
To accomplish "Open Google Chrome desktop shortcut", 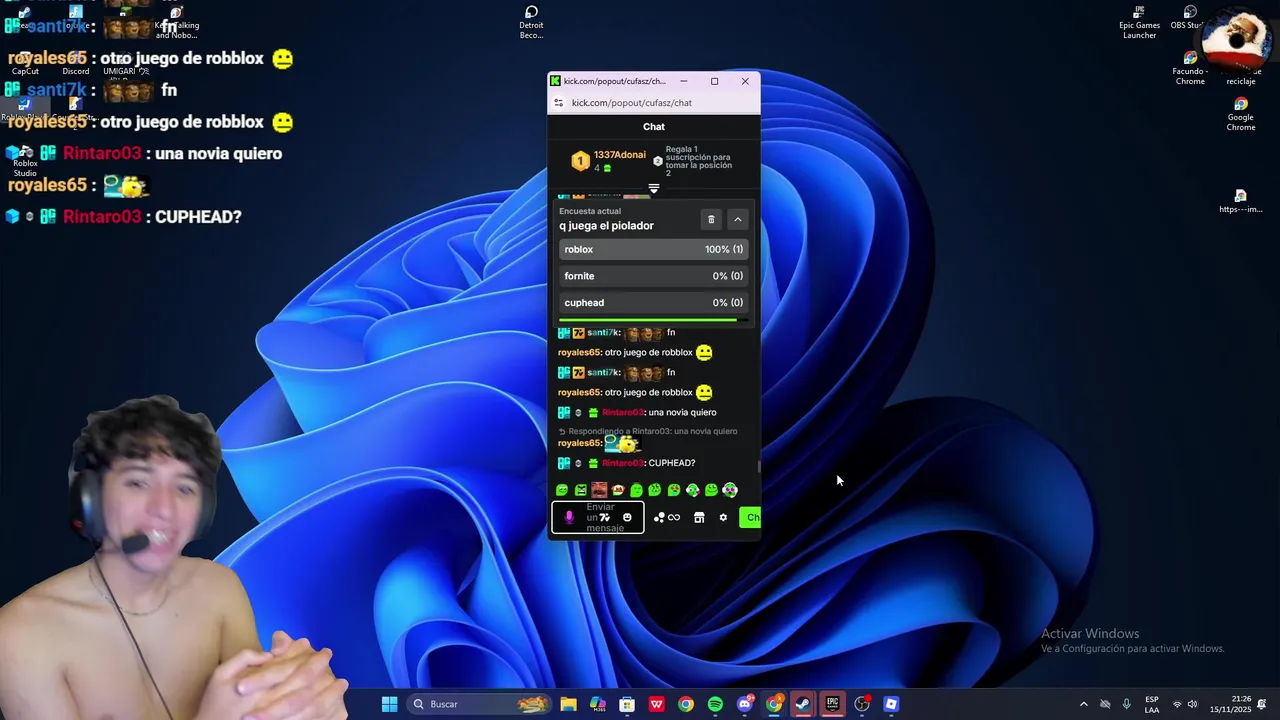I will coord(1241,114).
